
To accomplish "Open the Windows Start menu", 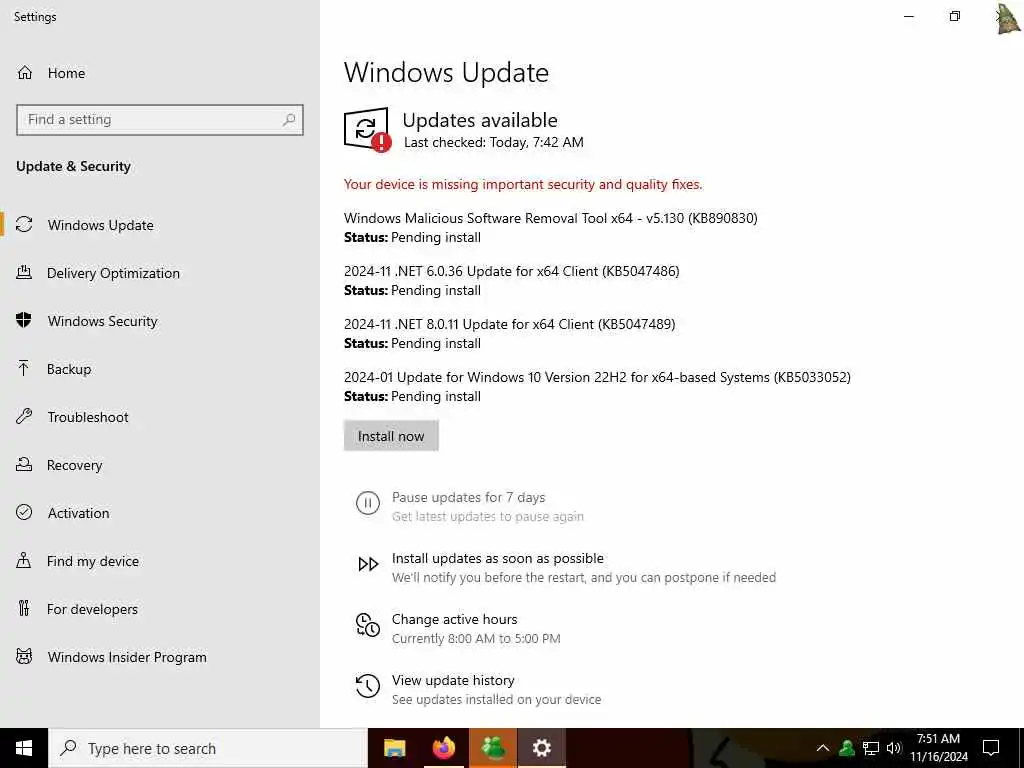I will tap(24, 748).
